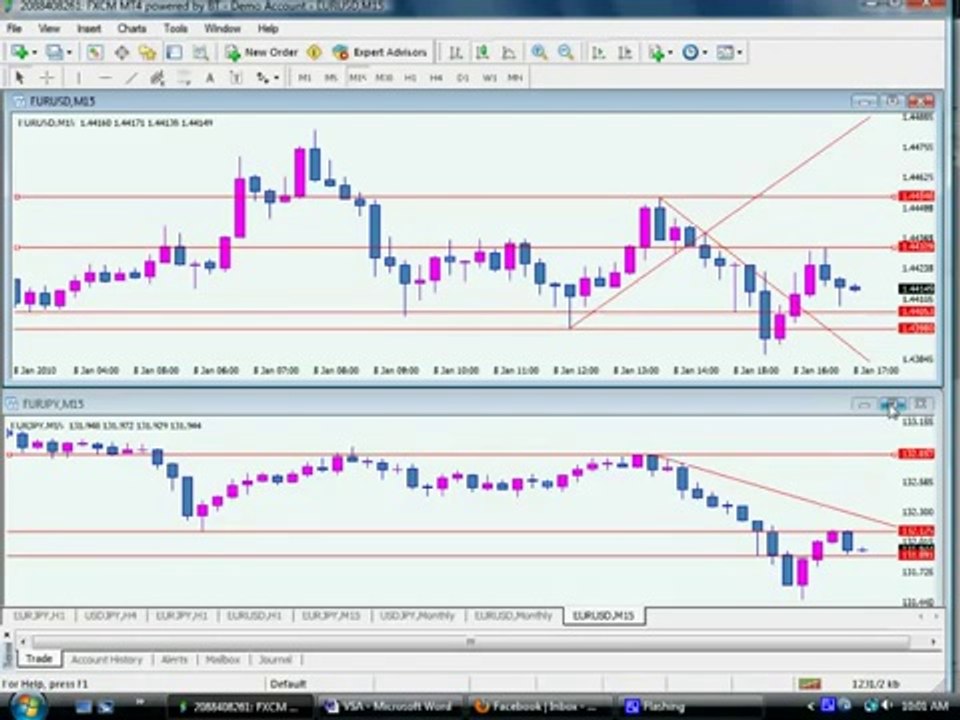Switch chart to Candlesticks style
The height and width of the screenshot is (720, 960).
[482, 53]
